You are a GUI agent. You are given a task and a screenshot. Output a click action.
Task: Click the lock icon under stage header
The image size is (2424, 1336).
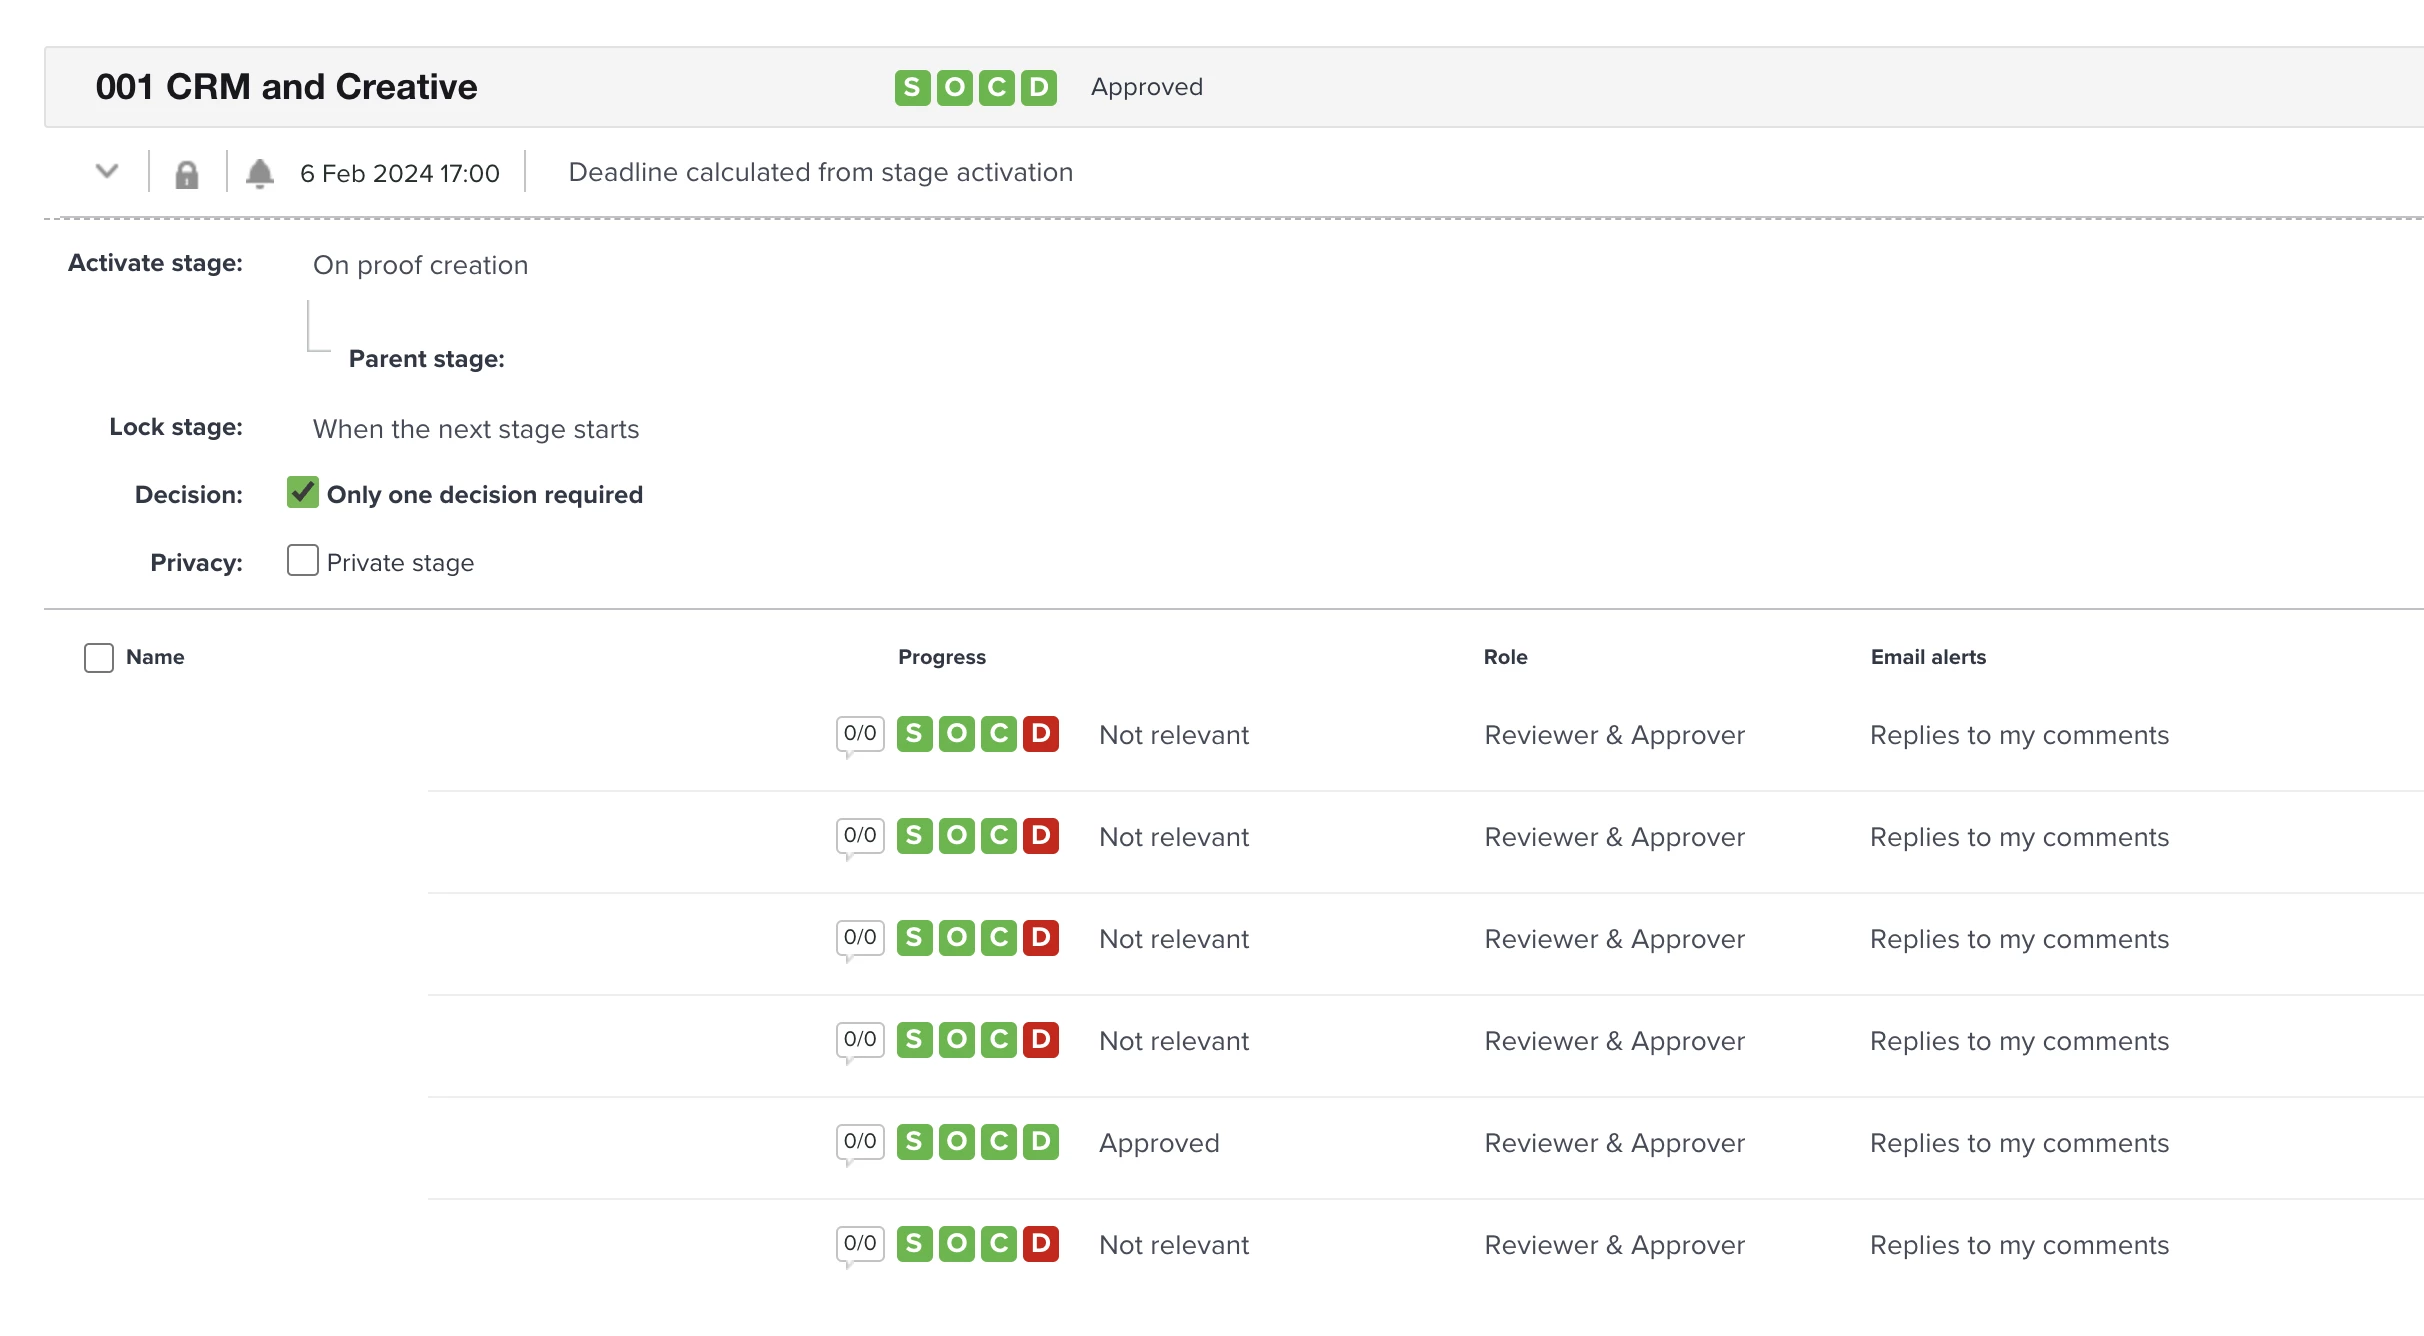click(186, 174)
